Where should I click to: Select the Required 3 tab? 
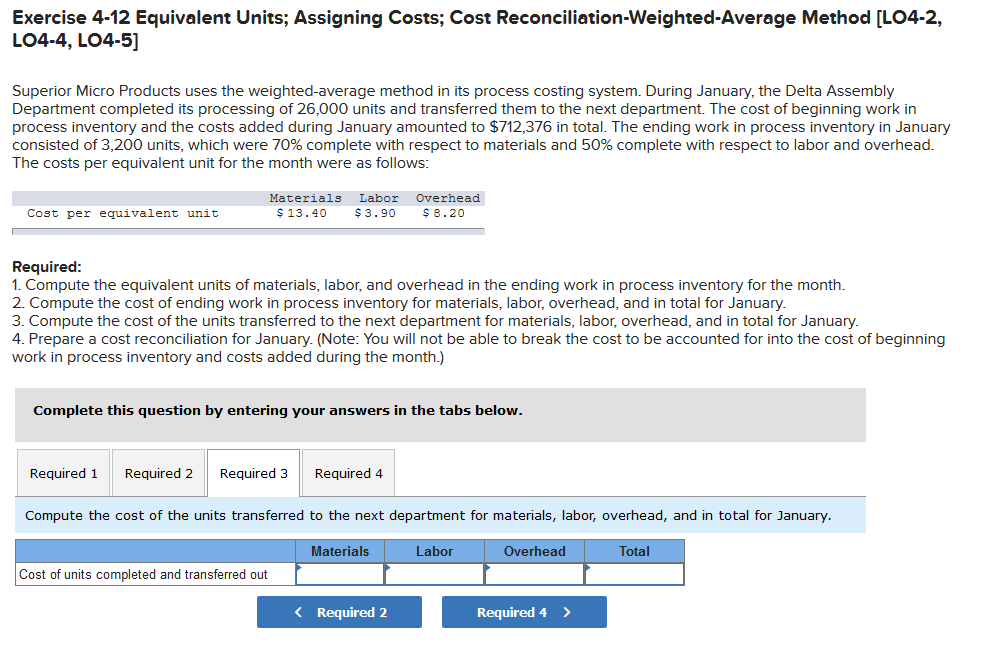click(x=252, y=472)
